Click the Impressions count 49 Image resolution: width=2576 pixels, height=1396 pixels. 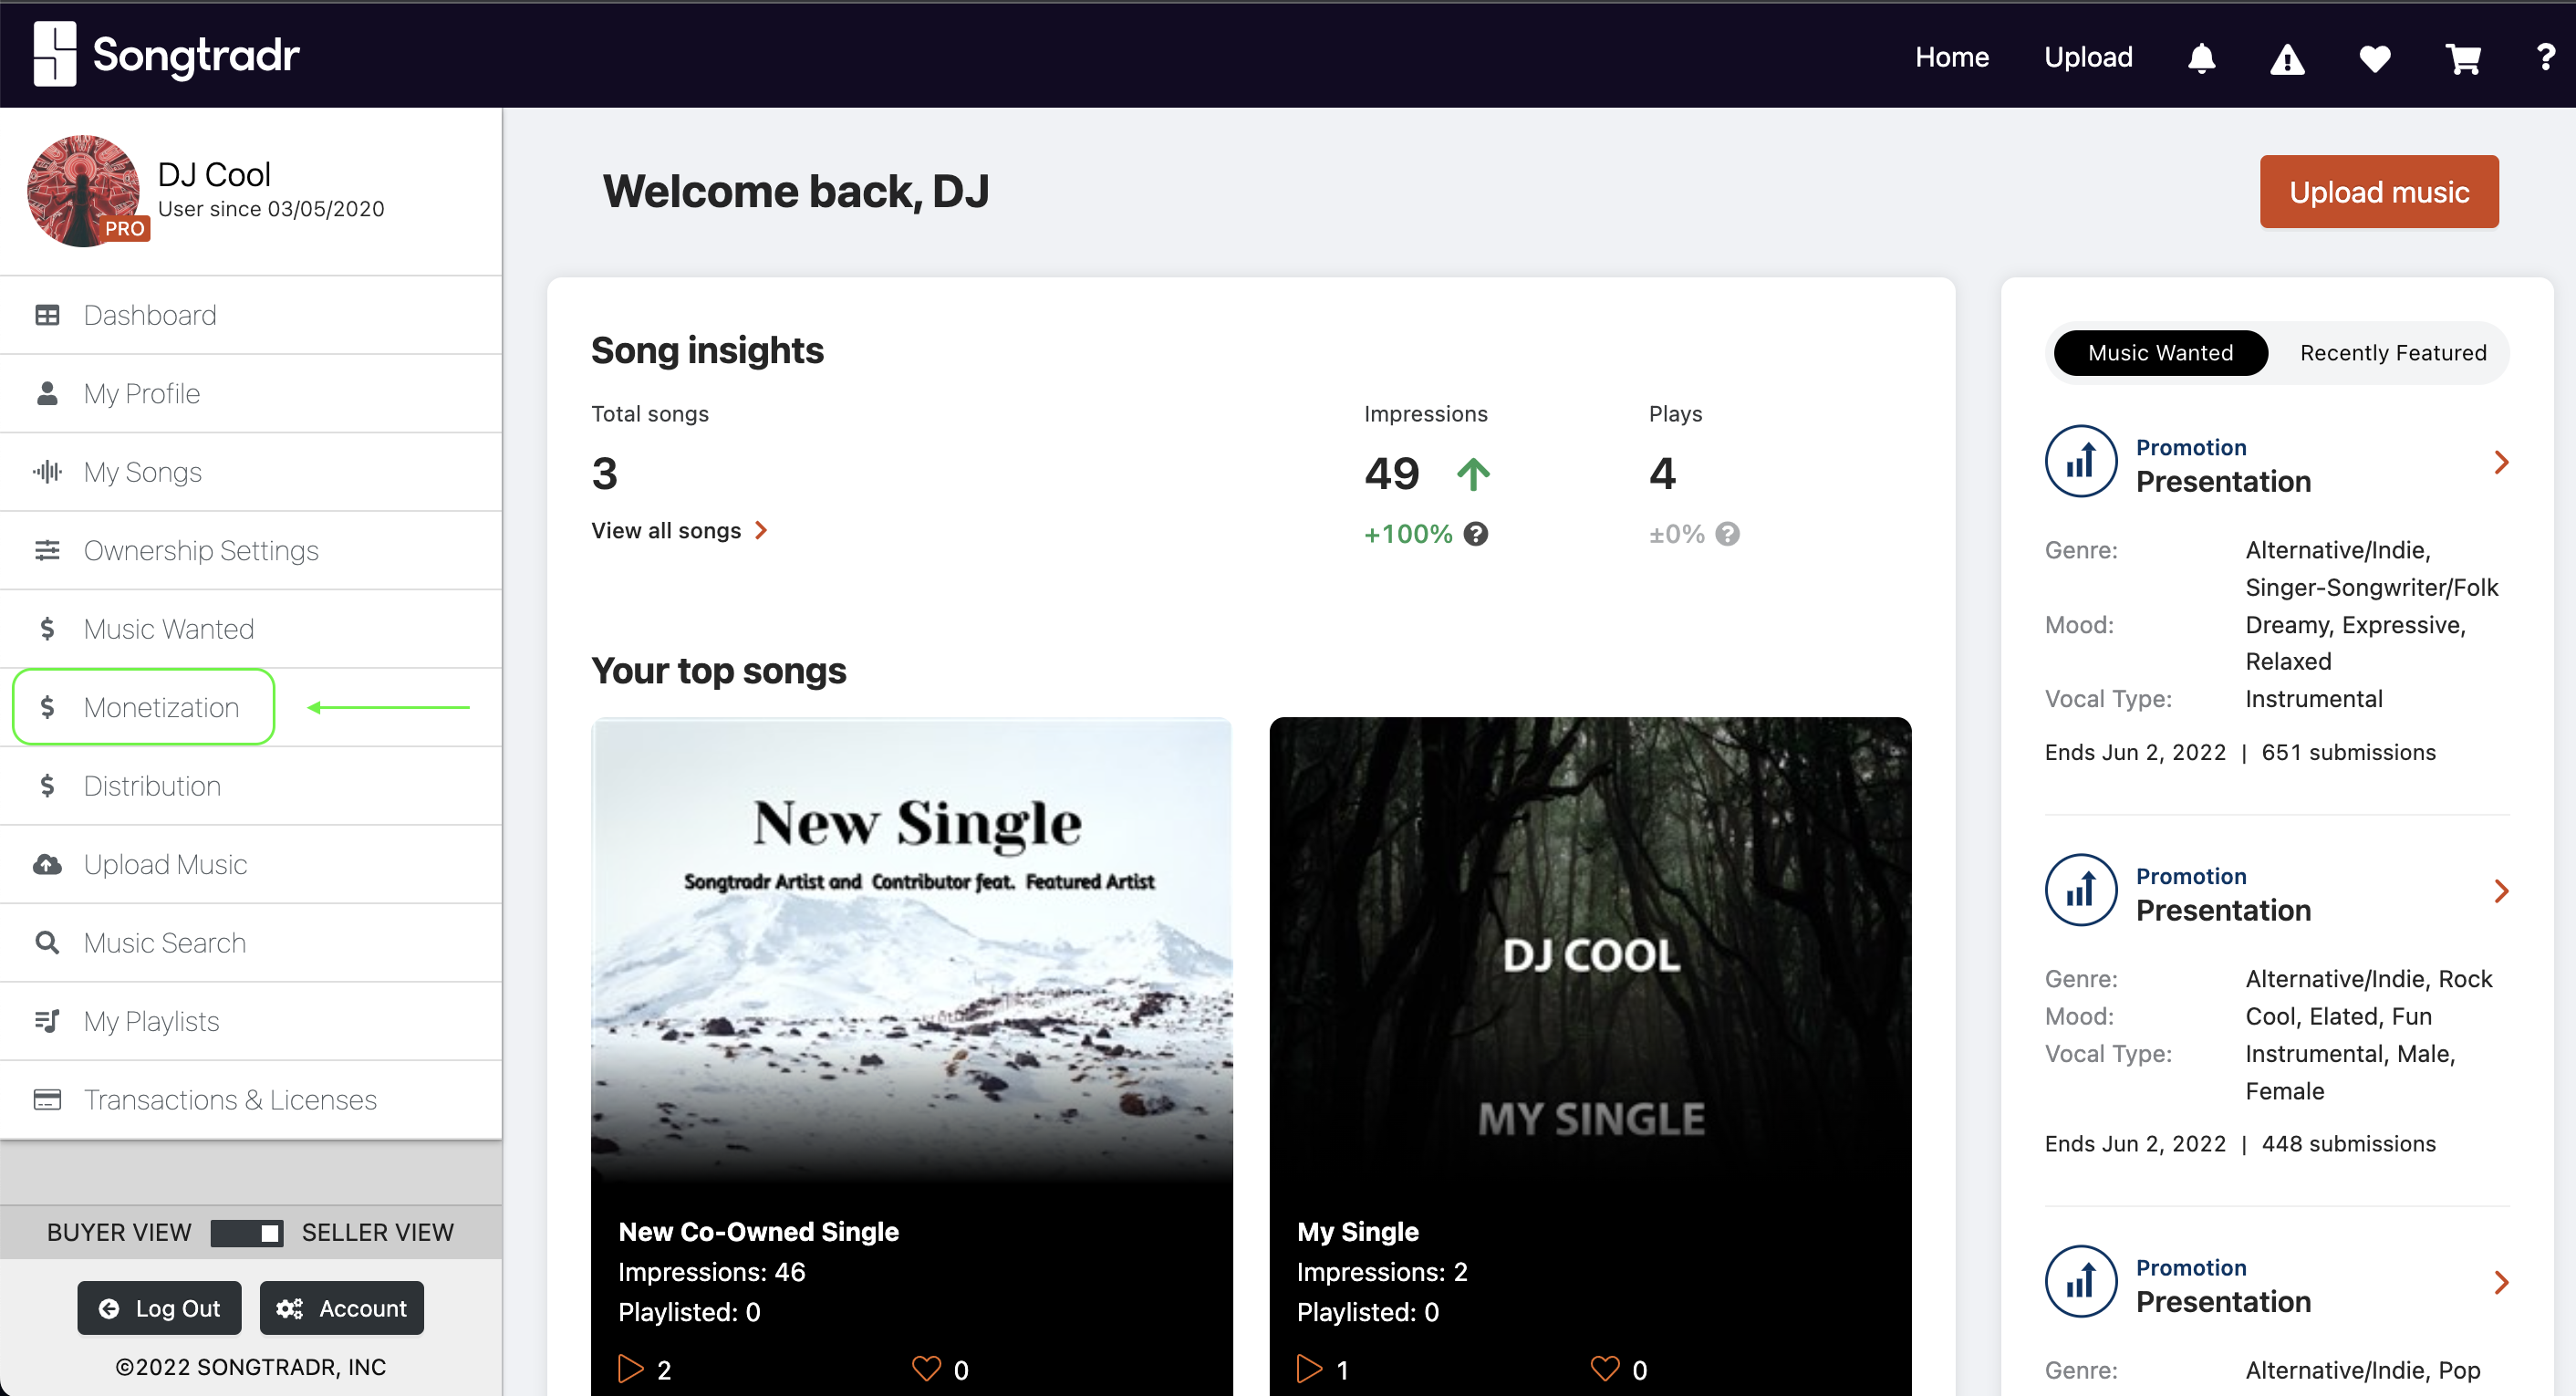(1391, 473)
